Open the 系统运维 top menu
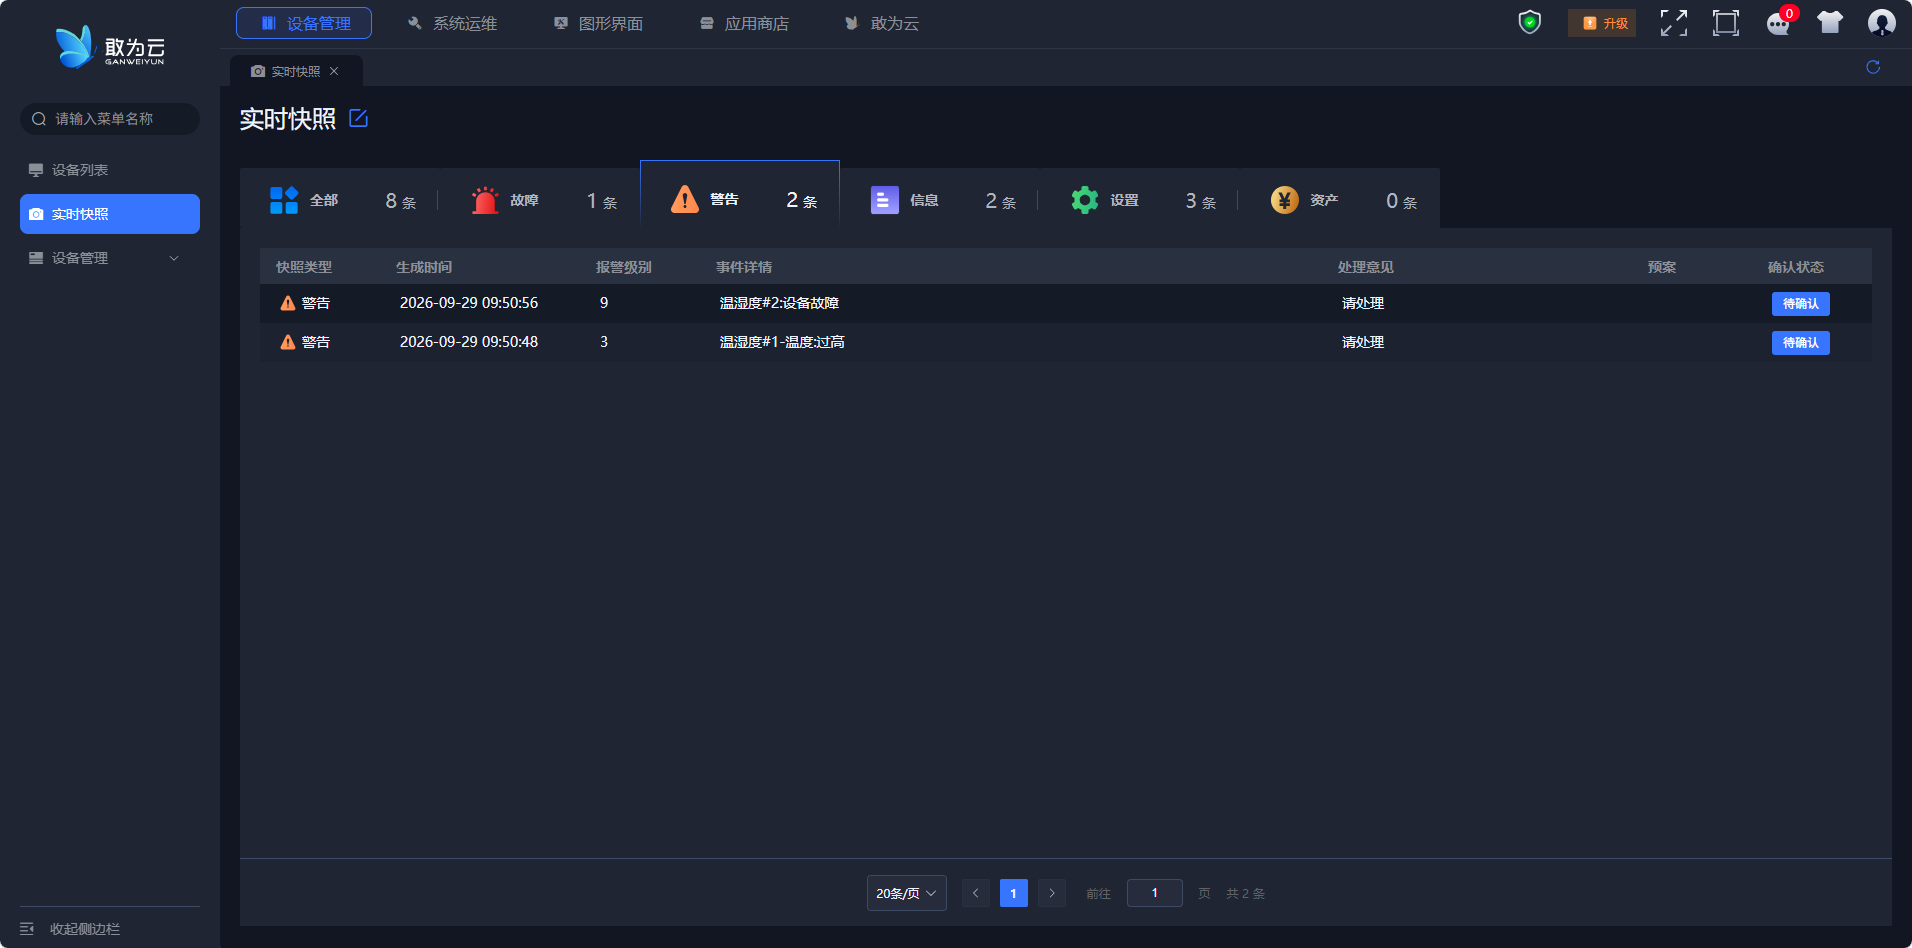Image resolution: width=1912 pixels, height=948 pixels. pyautogui.click(x=452, y=23)
